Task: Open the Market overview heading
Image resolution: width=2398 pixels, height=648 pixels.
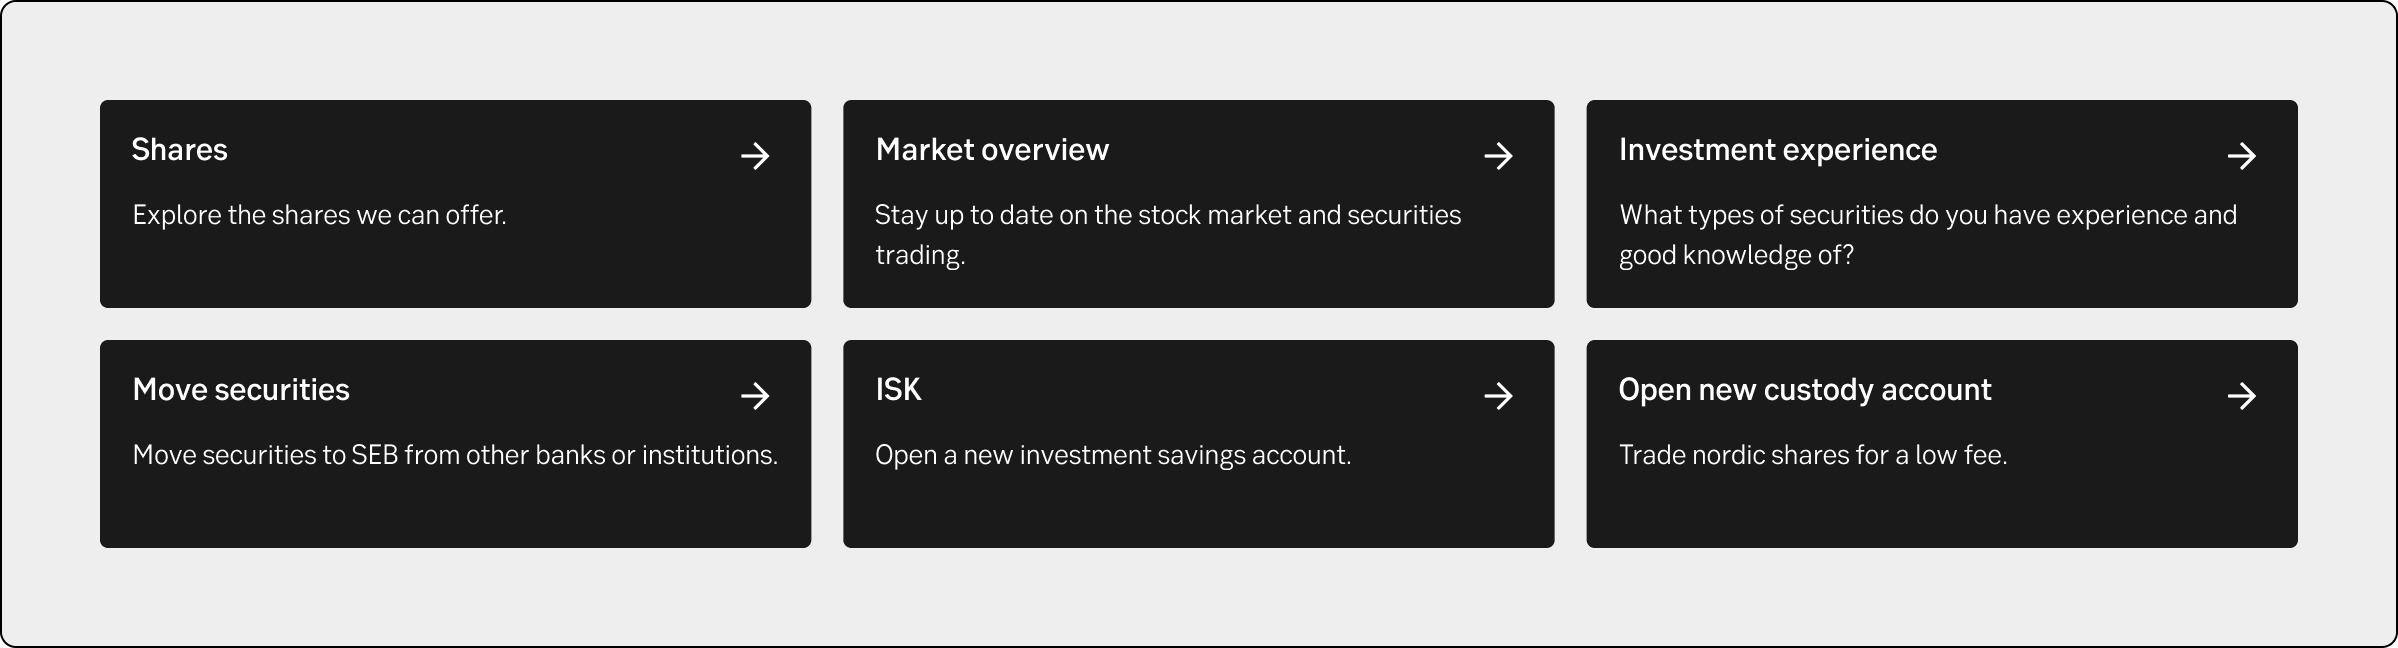Action: [x=992, y=150]
